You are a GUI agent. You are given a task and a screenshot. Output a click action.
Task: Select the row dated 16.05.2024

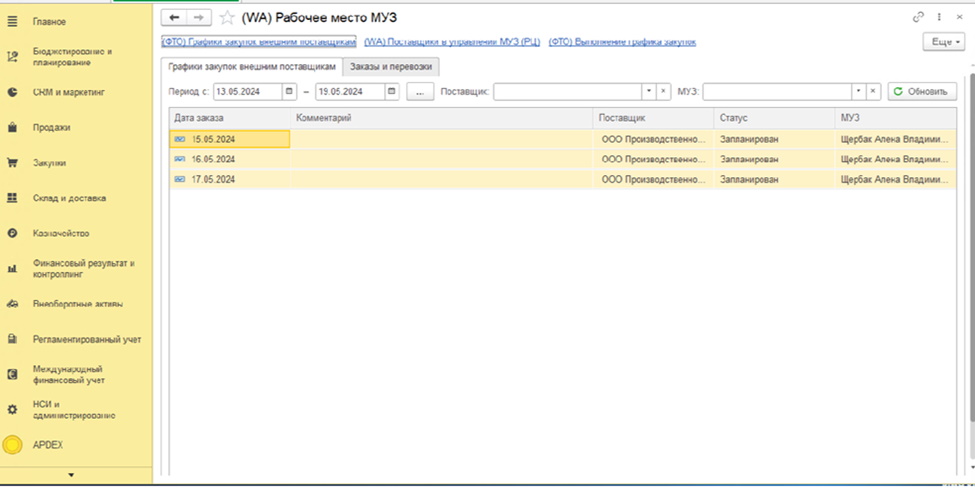(213, 159)
